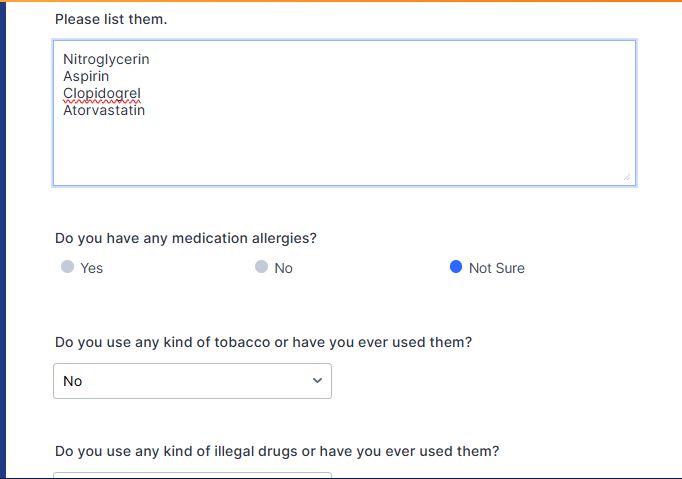
Task: Click the tobacco use question label
Action: pyautogui.click(x=263, y=342)
